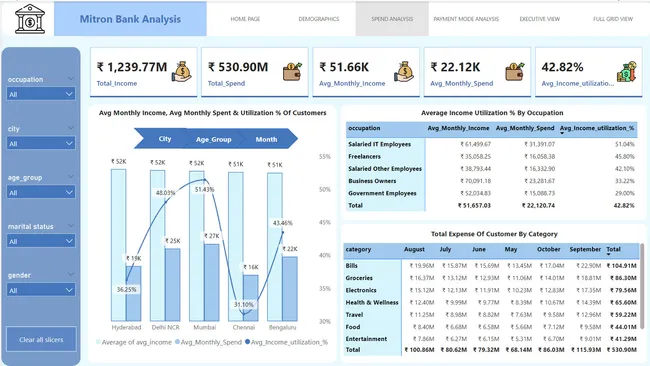650x366 pixels.
Task: Click the sort arrow under Avg_Income_utilization_% header
Action: [x=563, y=133]
